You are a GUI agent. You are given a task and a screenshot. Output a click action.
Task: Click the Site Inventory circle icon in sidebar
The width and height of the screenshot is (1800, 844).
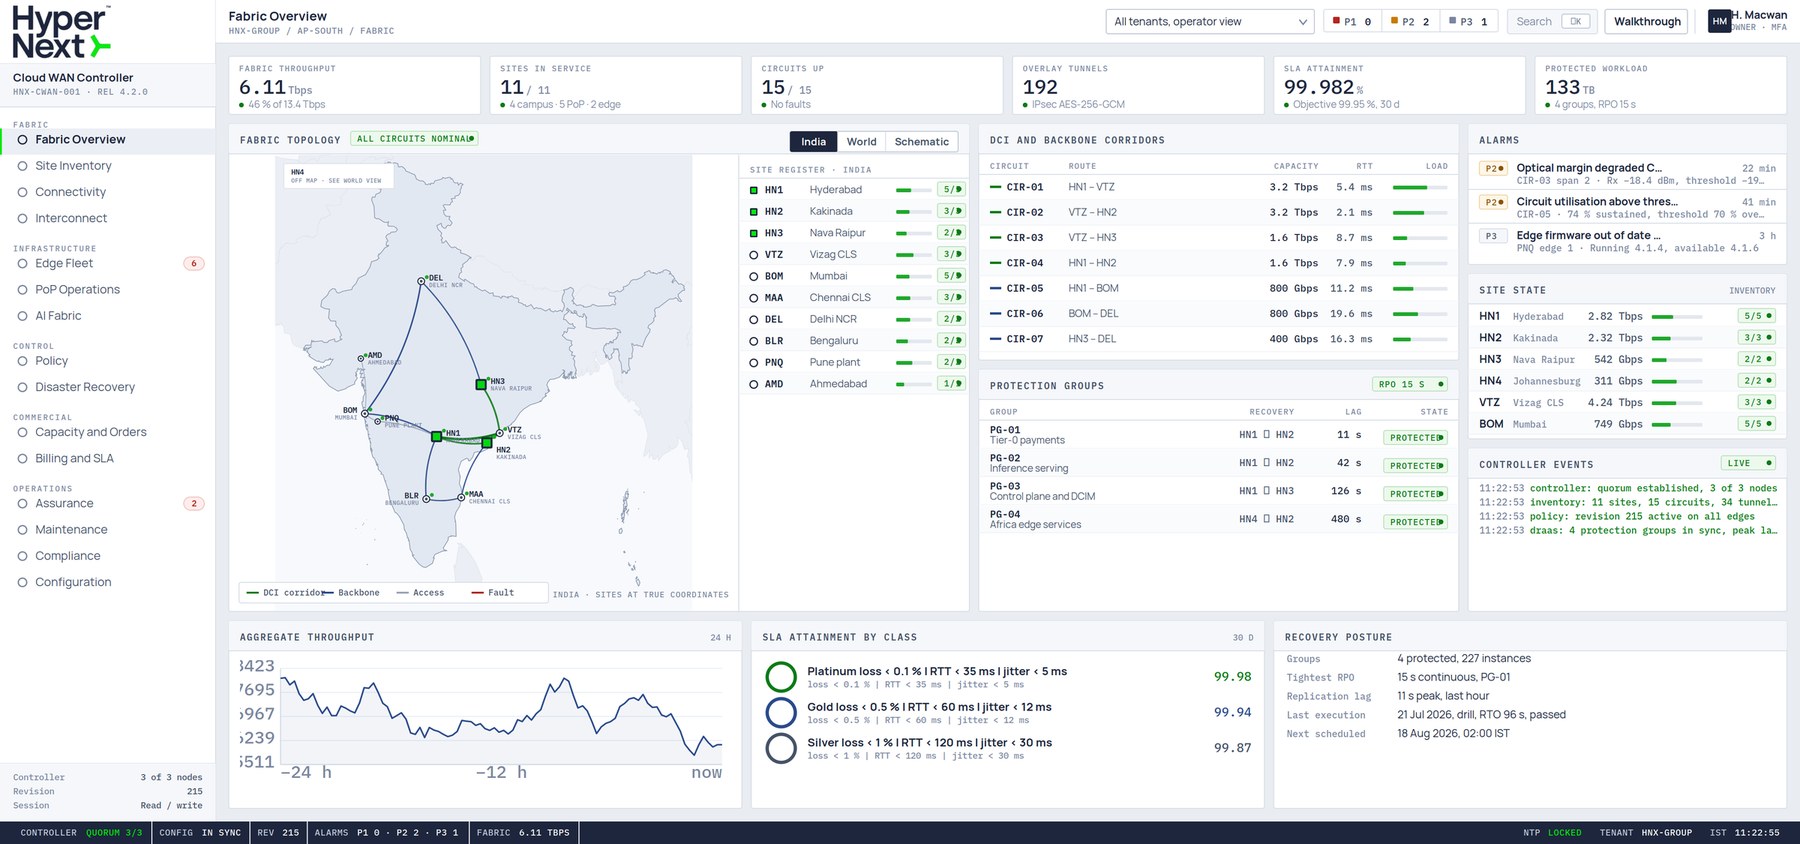22,166
